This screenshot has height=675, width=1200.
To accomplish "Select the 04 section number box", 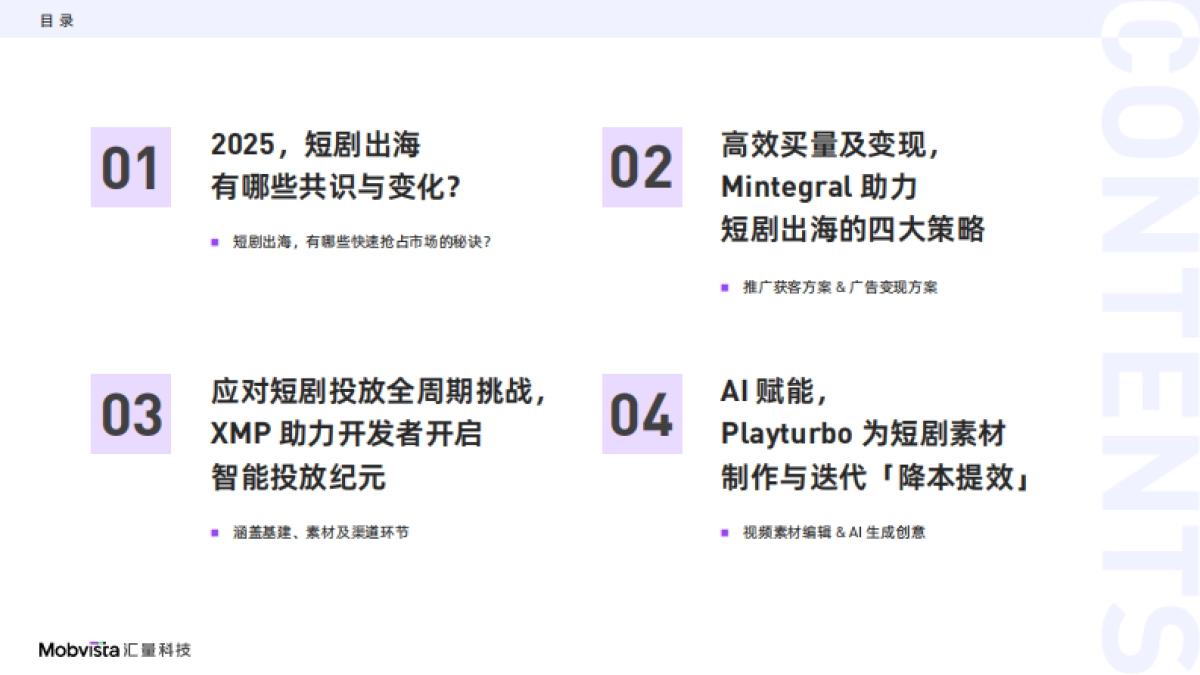I will [x=641, y=414].
